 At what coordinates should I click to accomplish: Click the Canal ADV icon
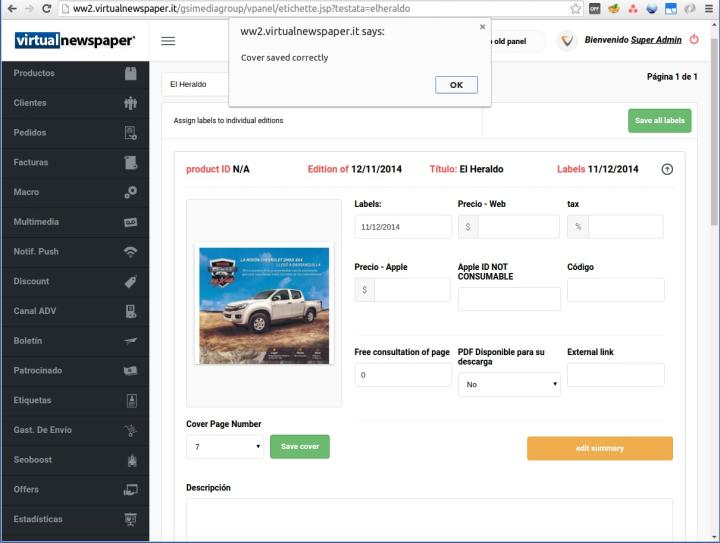[131, 311]
